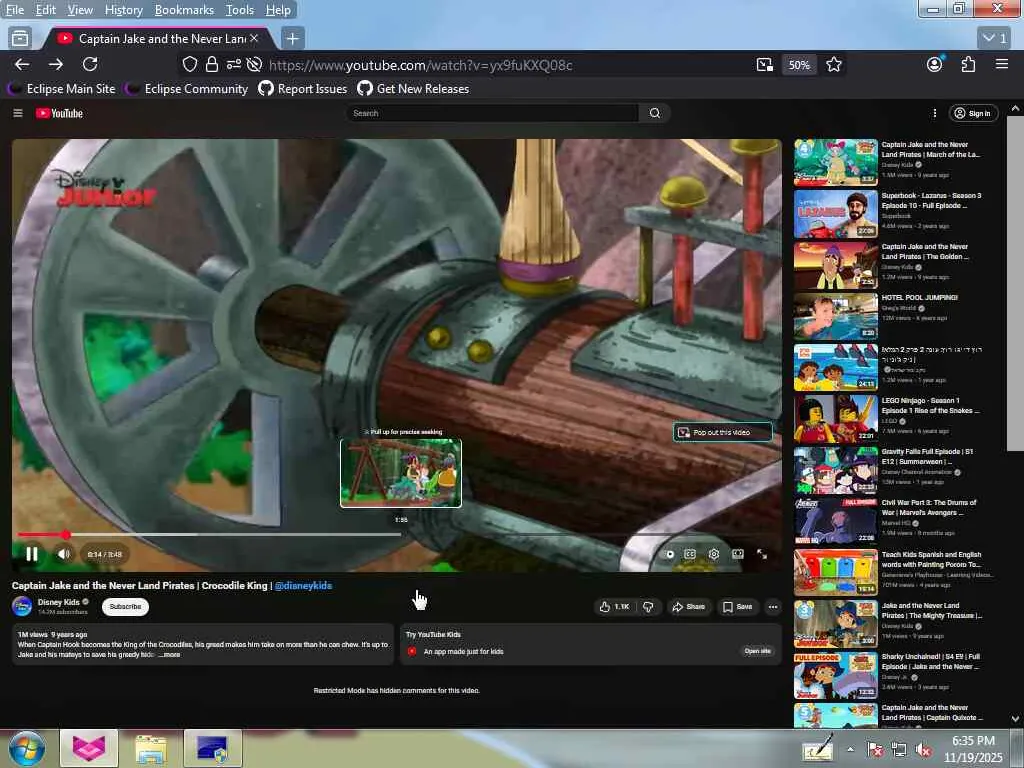Open the History menu
Image resolution: width=1024 pixels, height=768 pixels.
(x=123, y=10)
